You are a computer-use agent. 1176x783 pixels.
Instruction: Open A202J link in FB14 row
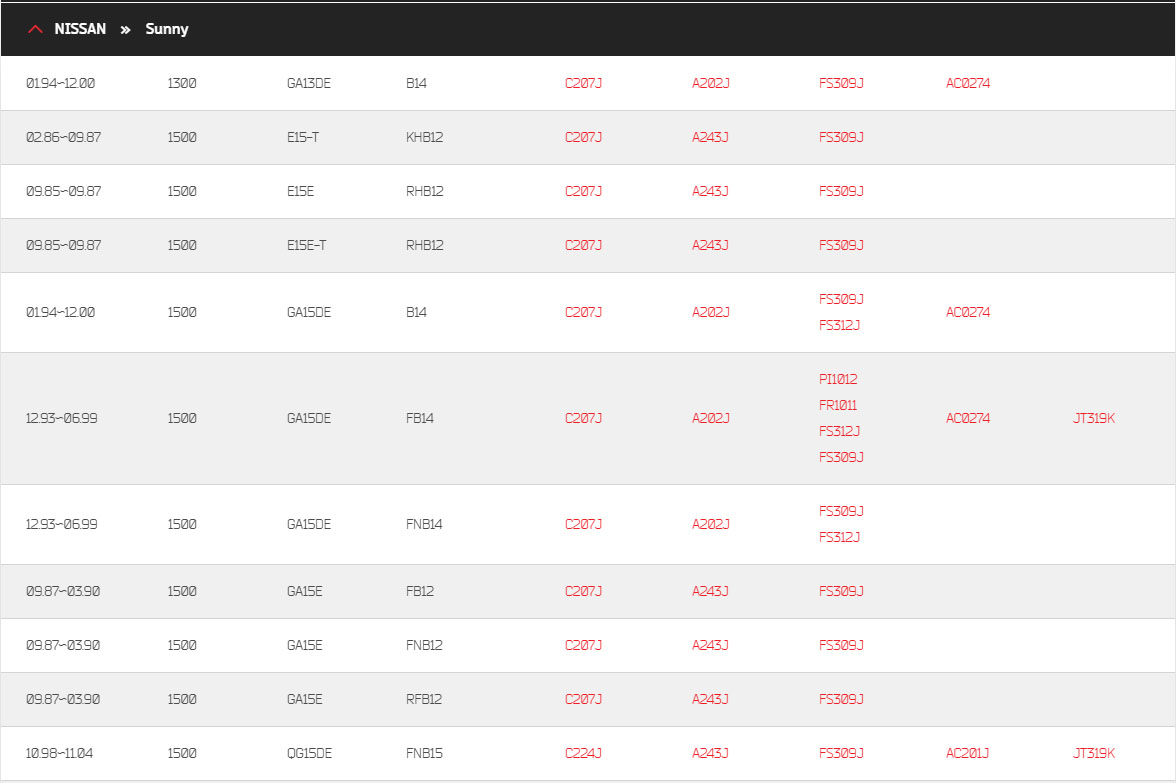point(710,418)
